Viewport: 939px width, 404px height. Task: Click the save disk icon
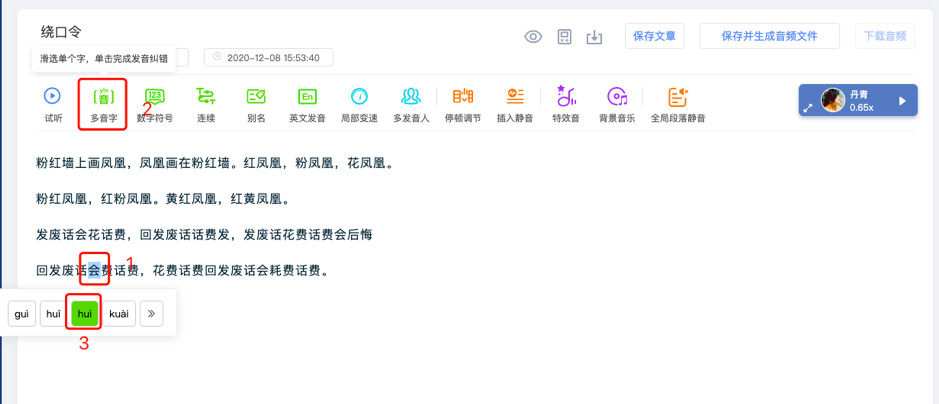click(x=564, y=37)
